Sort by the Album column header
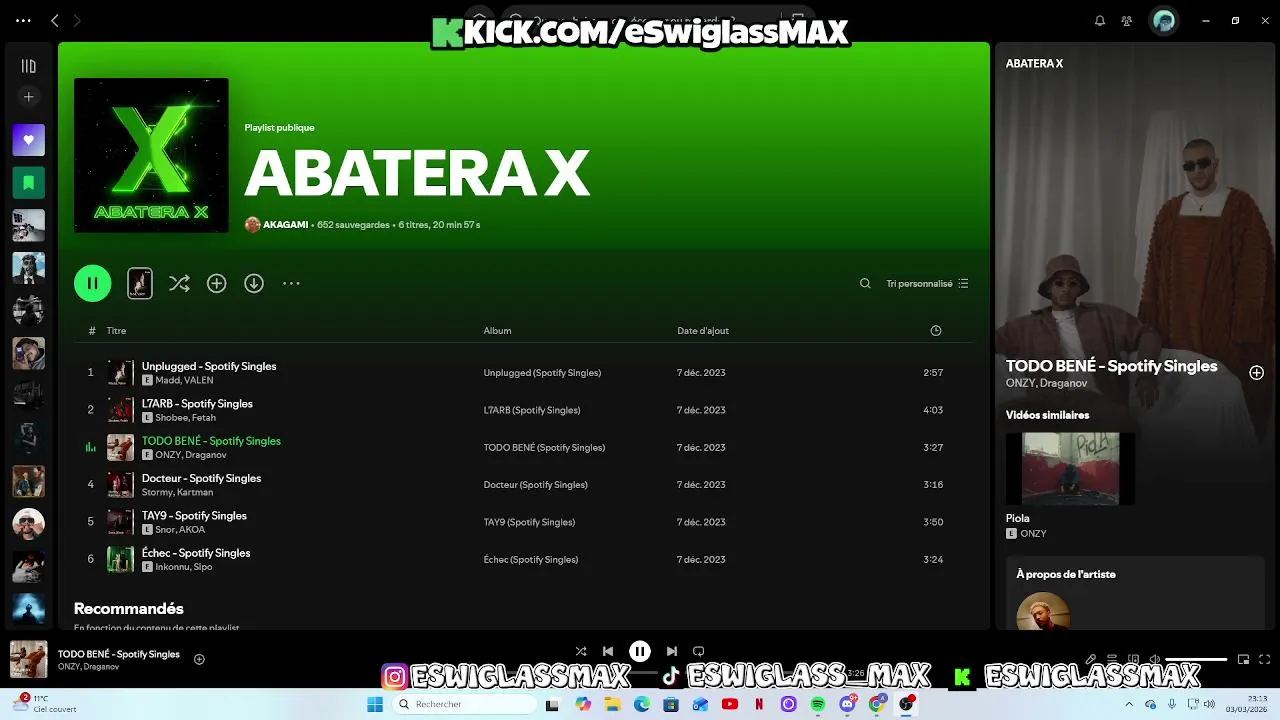This screenshot has height=720, width=1280. tap(497, 331)
